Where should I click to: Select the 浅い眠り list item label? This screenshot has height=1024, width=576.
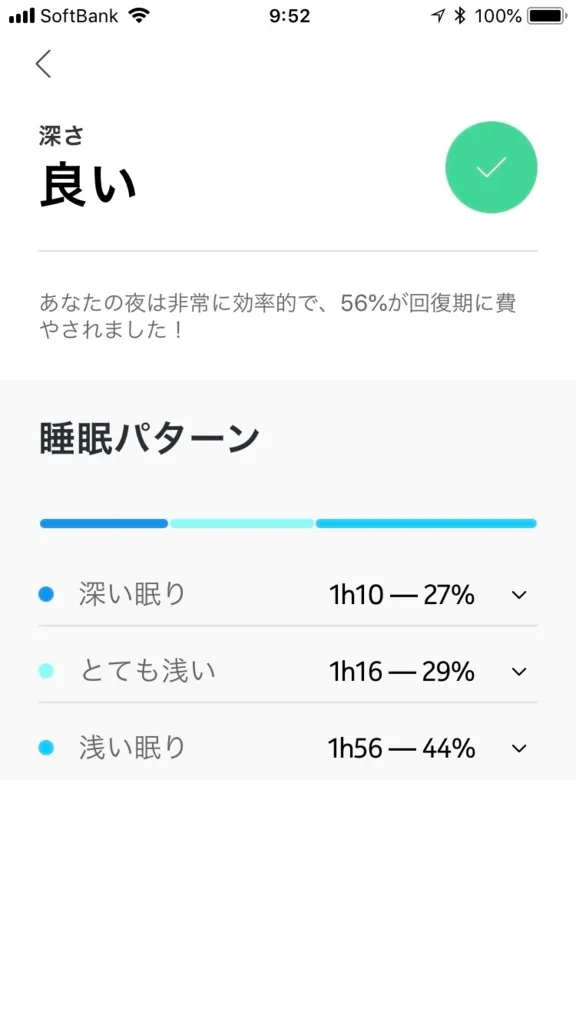click(x=133, y=748)
